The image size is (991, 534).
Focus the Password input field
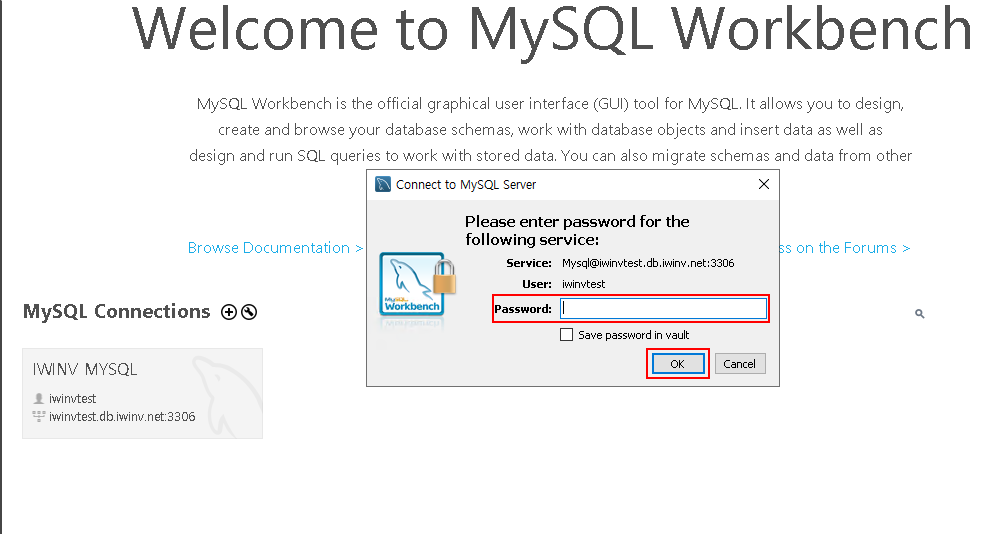pos(663,308)
